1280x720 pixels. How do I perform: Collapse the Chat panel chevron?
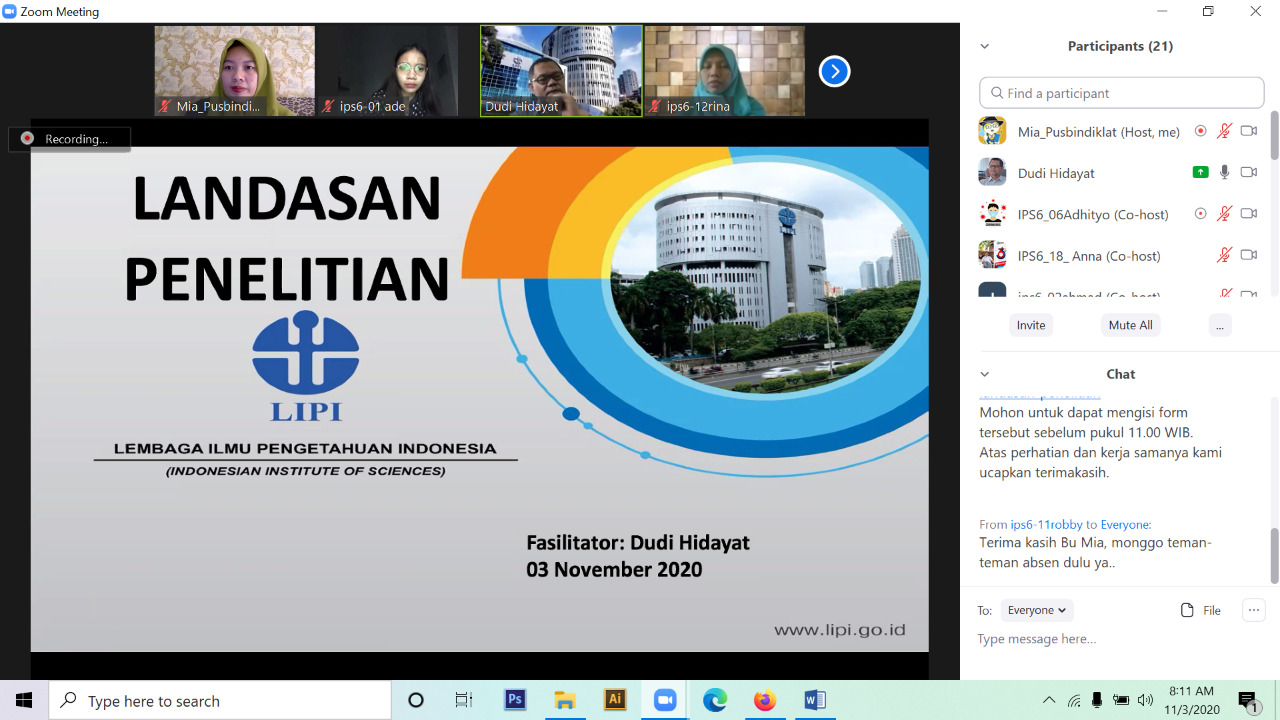[x=985, y=374]
